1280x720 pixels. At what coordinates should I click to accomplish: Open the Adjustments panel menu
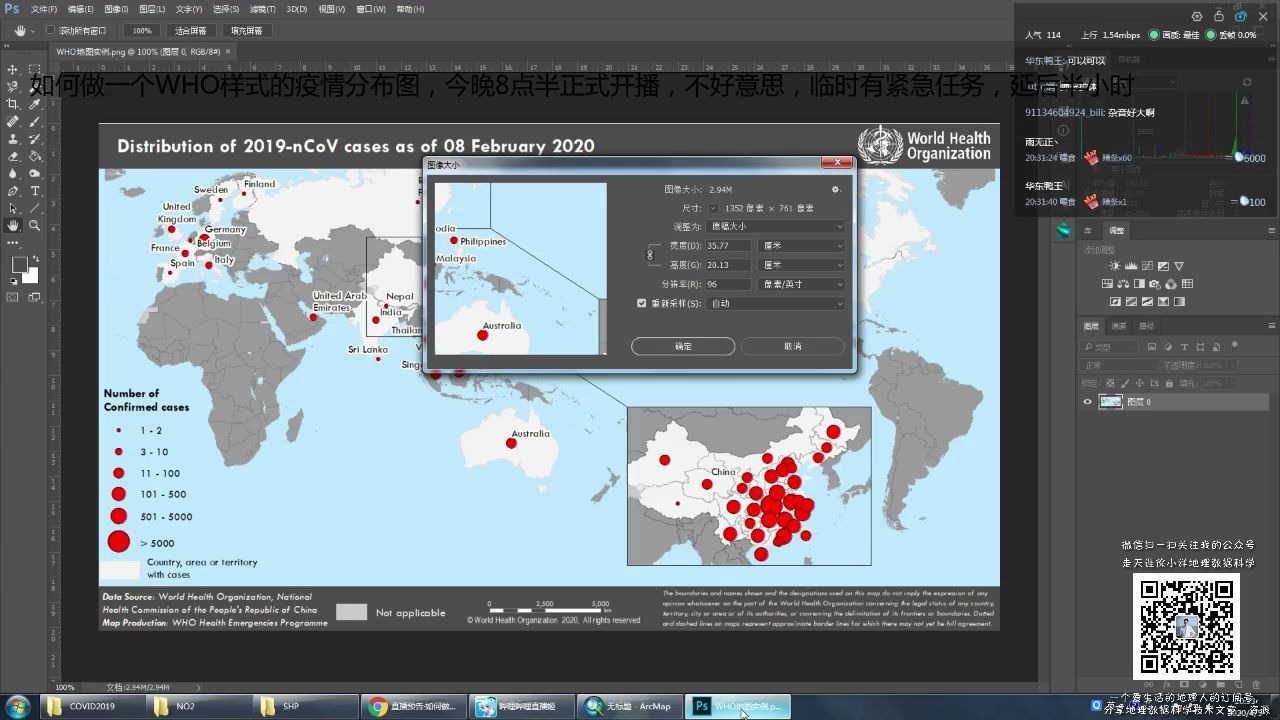coord(1271,230)
